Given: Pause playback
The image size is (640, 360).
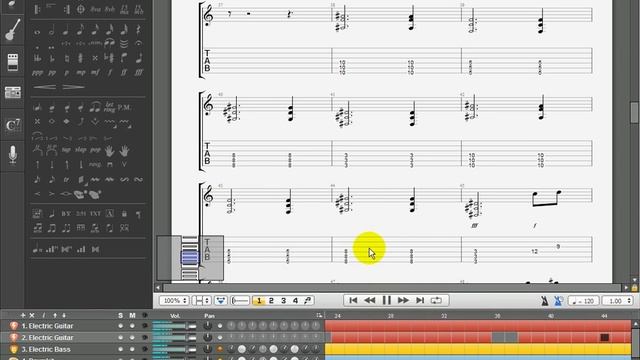Looking at the screenshot, I should (x=387, y=300).
